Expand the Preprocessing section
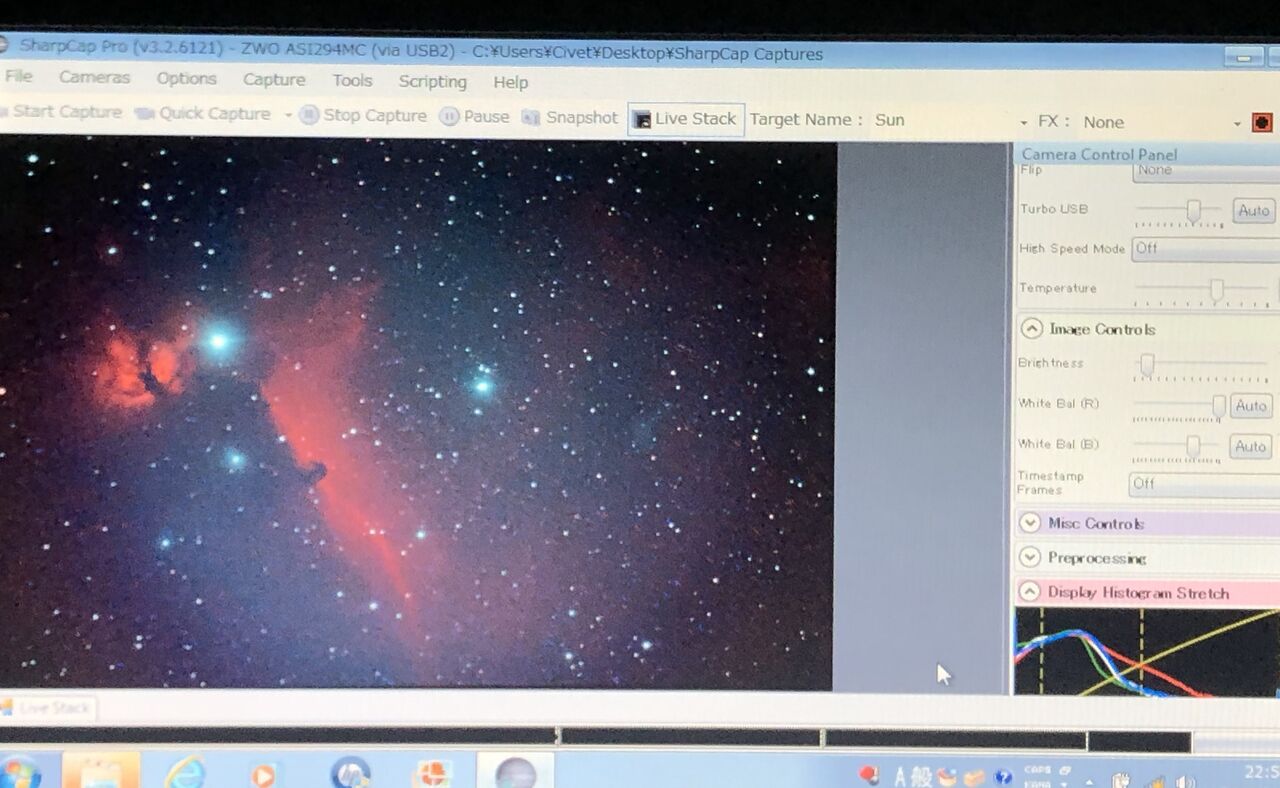Image resolution: width=1280 pixels, height=788 pixels. pyautogui.click(x=1029, y=557)
